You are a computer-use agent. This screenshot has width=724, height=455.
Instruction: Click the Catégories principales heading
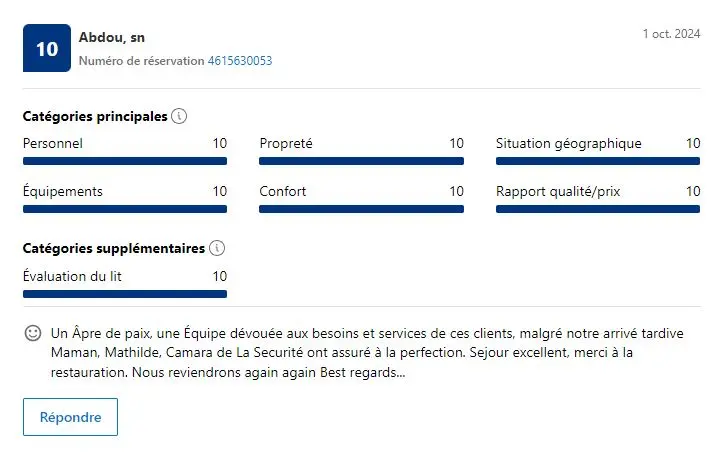(95, 116)
